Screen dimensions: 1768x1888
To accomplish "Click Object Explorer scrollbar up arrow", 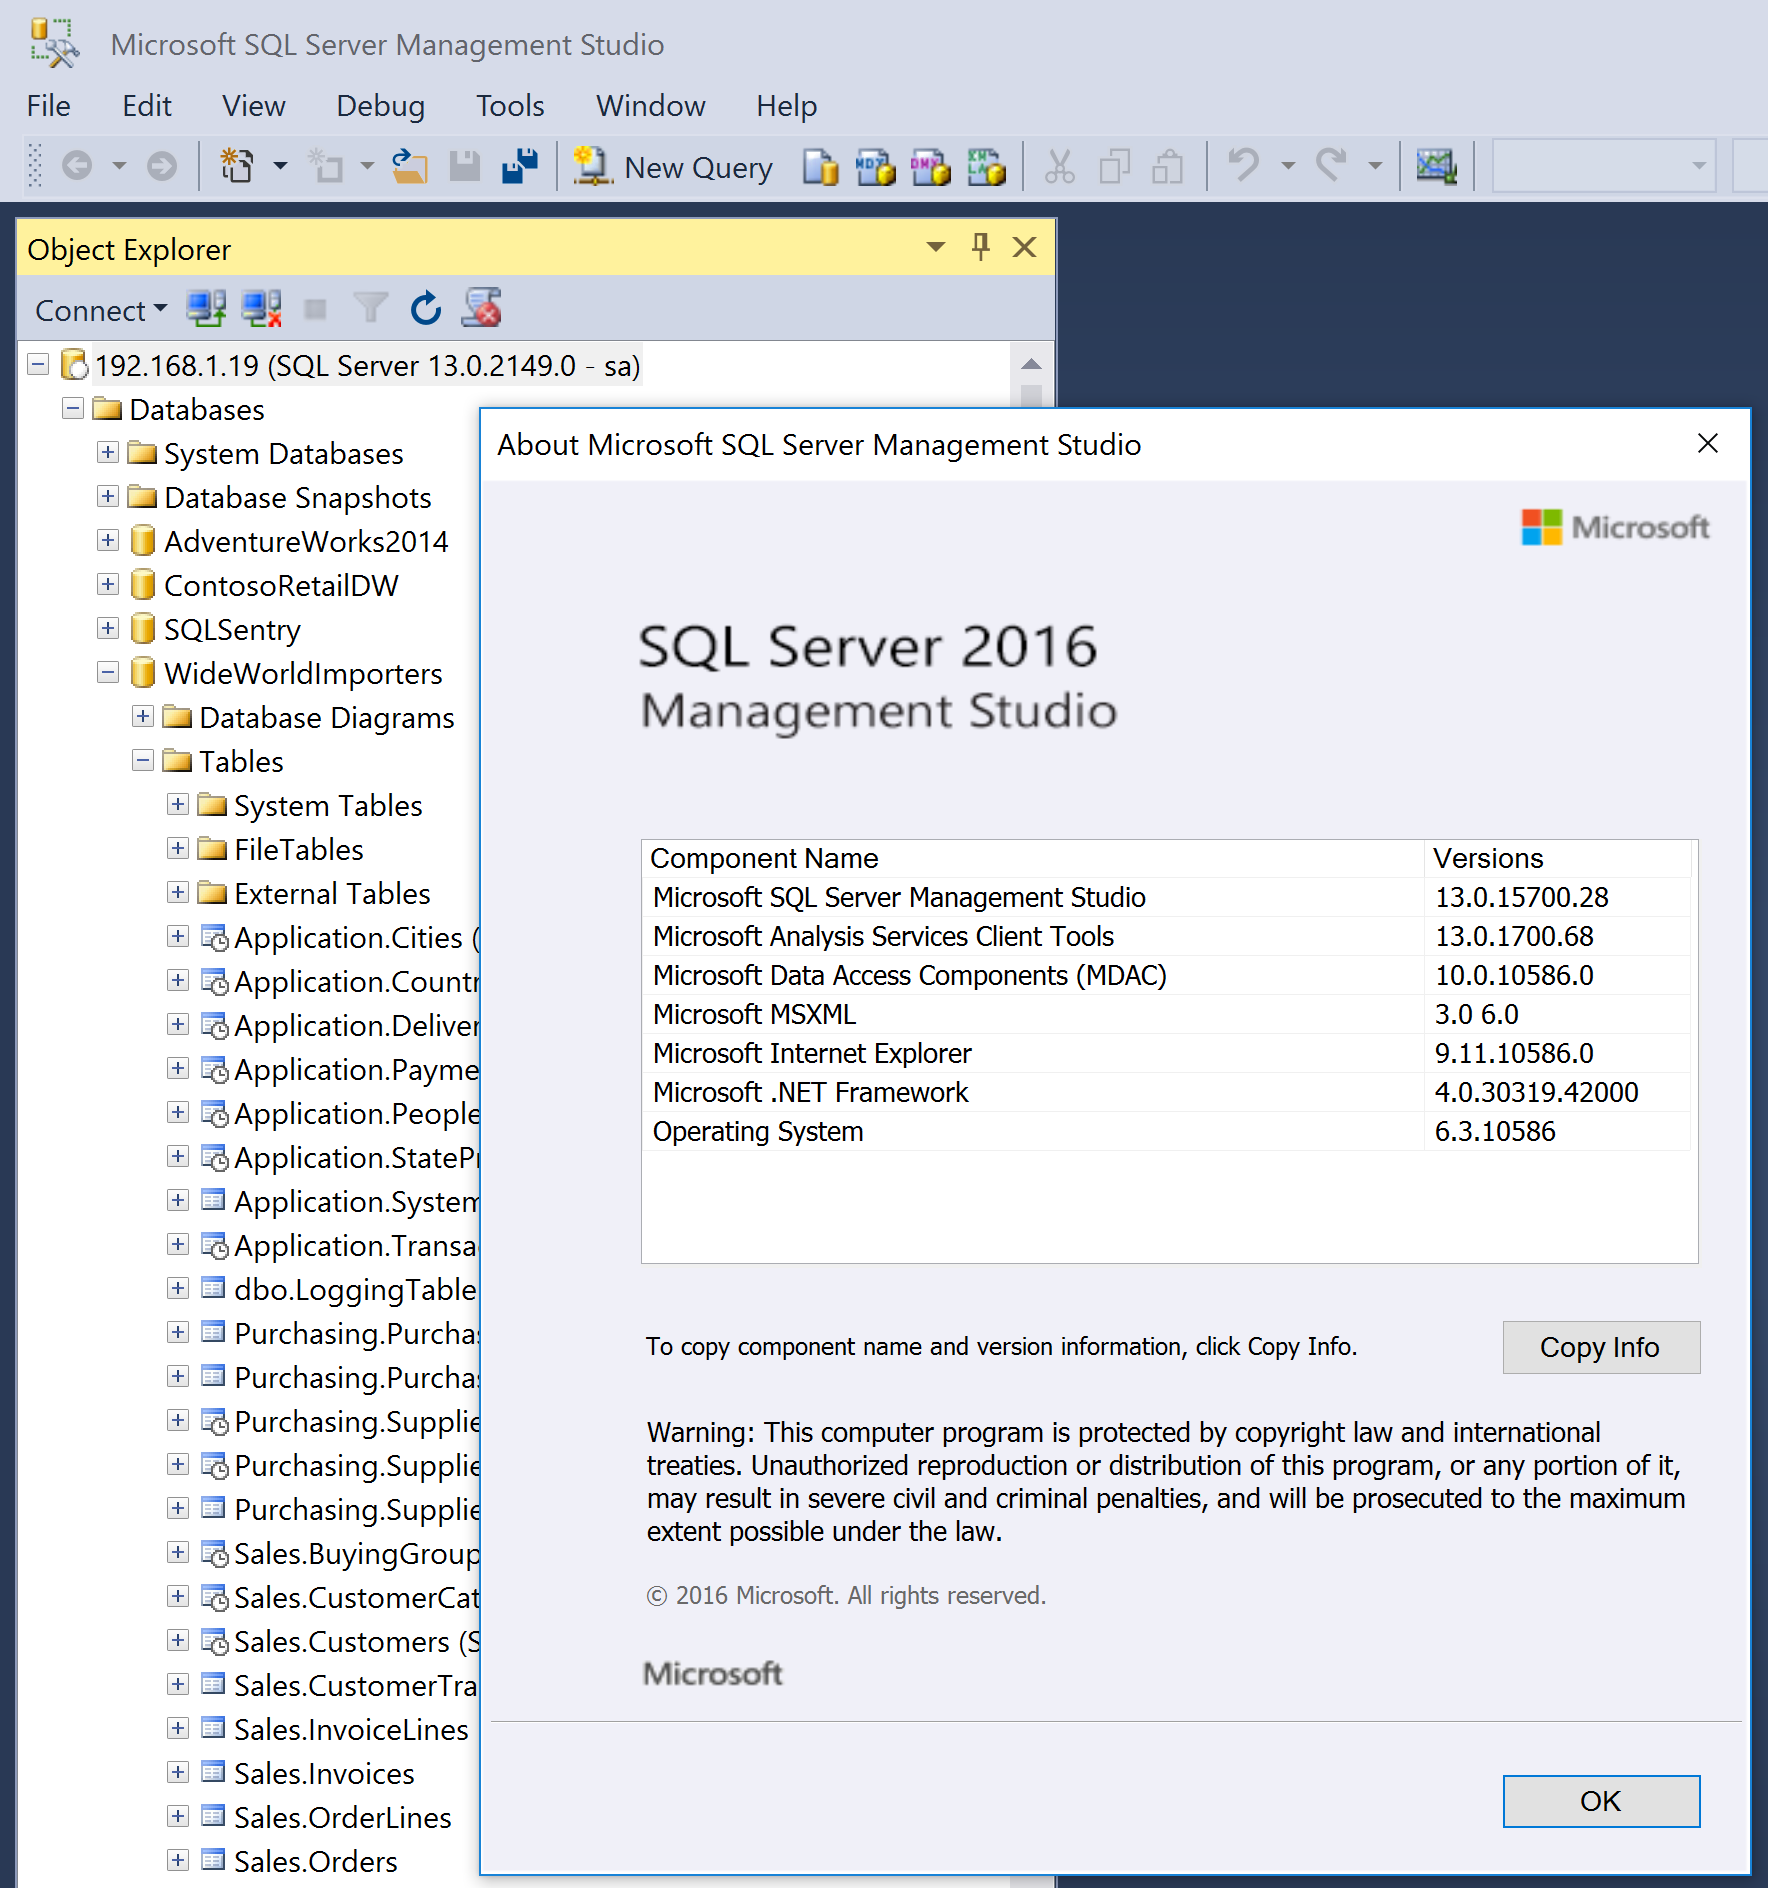I will point(1032,364).
